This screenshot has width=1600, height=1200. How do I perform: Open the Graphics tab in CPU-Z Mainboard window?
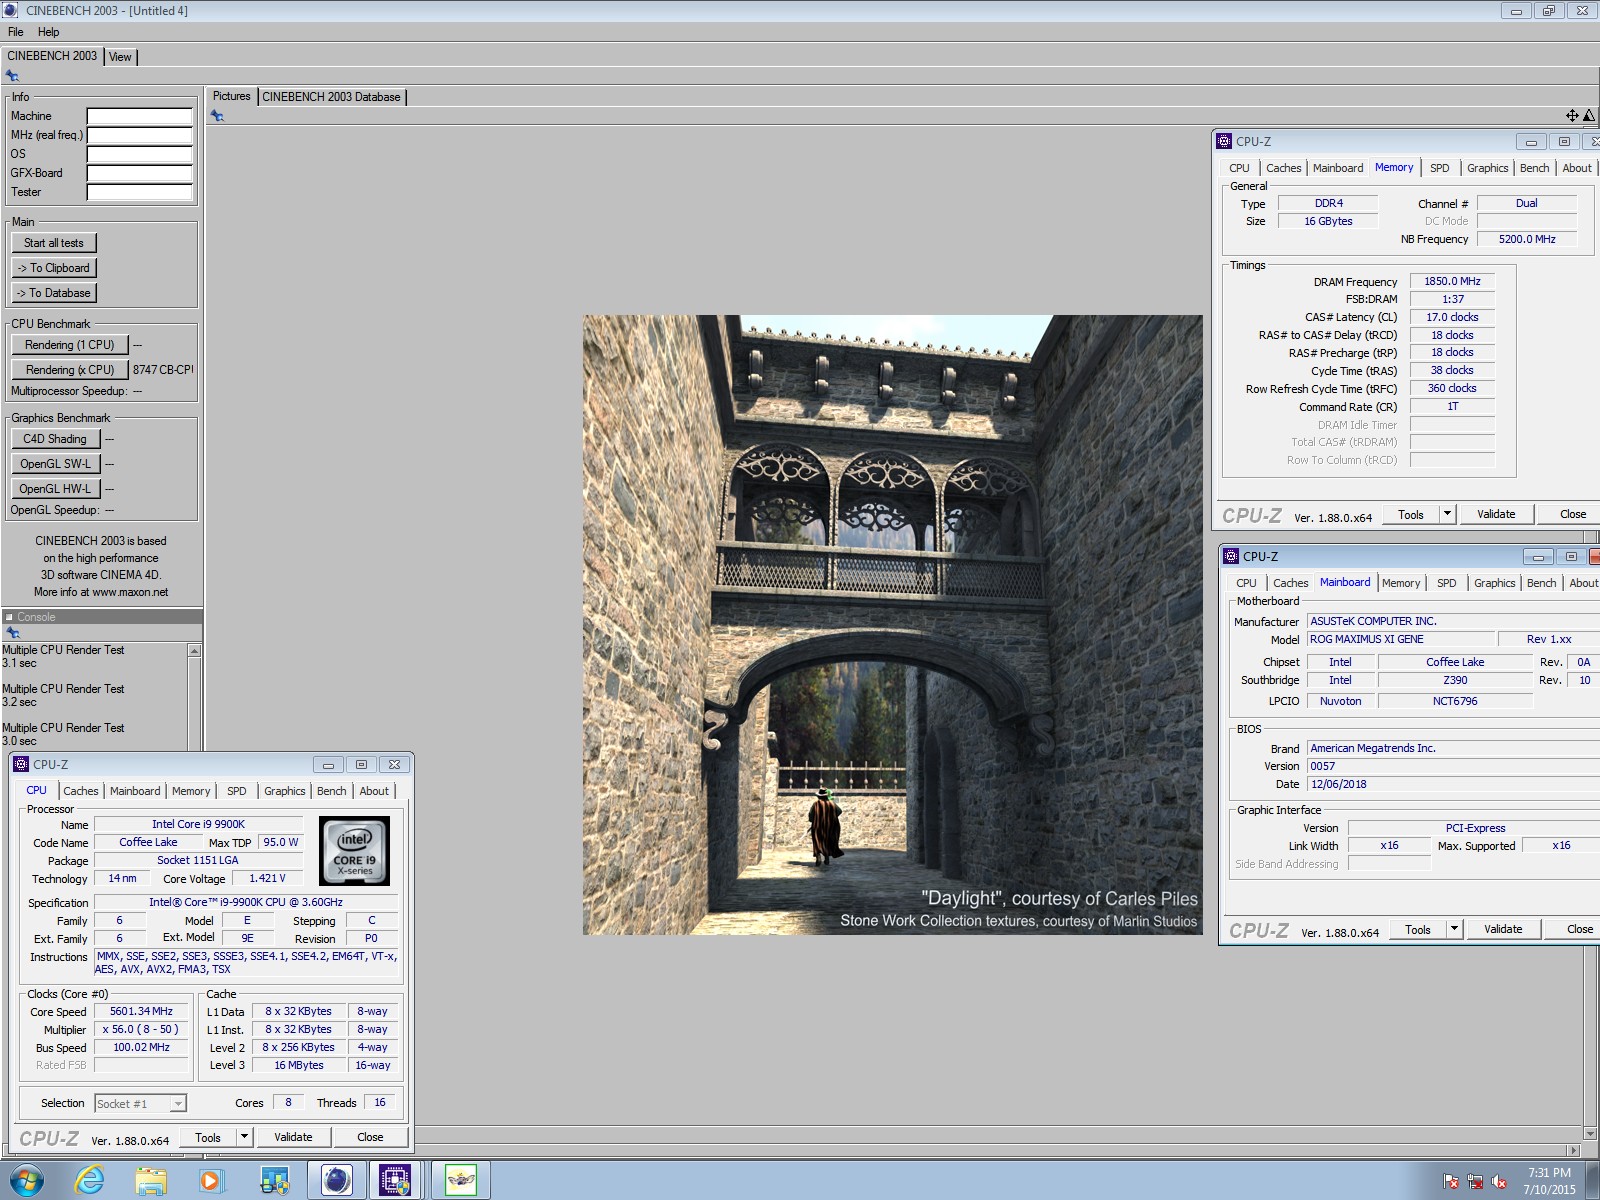point(1494,583)
